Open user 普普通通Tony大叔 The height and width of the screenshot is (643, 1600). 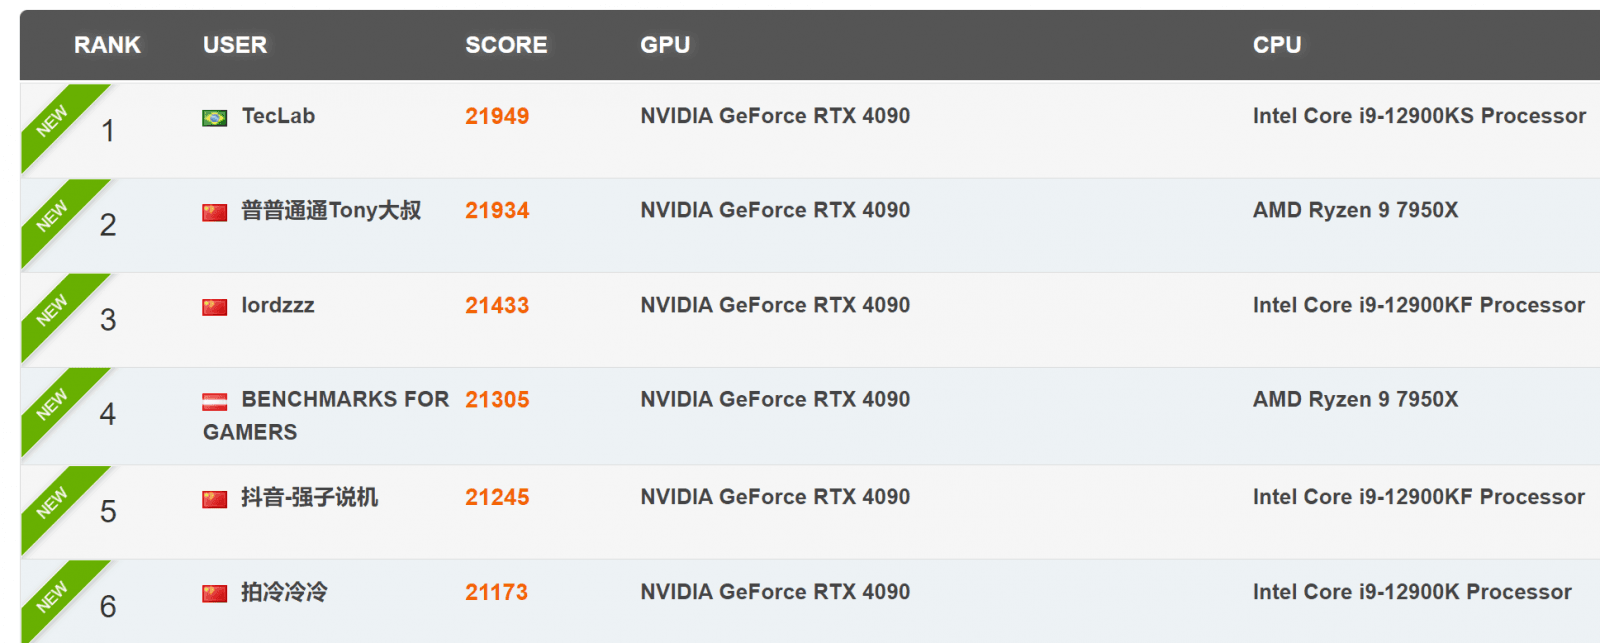coord(331,211)
